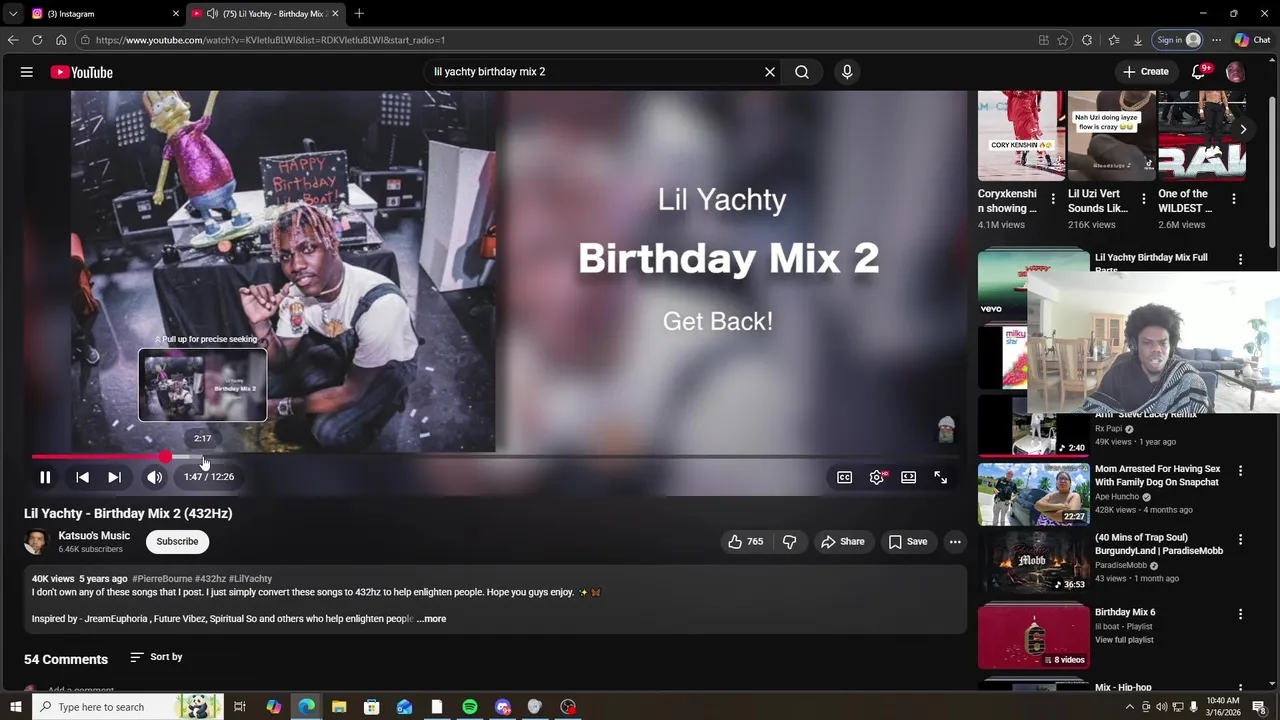Open options for Coryxkenshin short
1280x720 pixels.
tap(1053, 199)
